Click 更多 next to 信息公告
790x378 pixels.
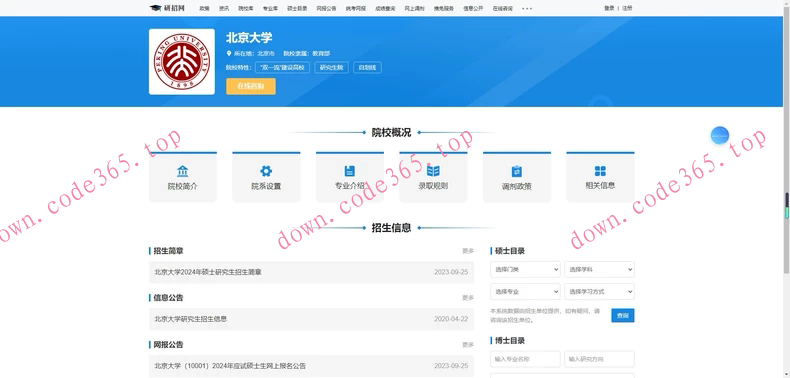(x=468, y=298)
